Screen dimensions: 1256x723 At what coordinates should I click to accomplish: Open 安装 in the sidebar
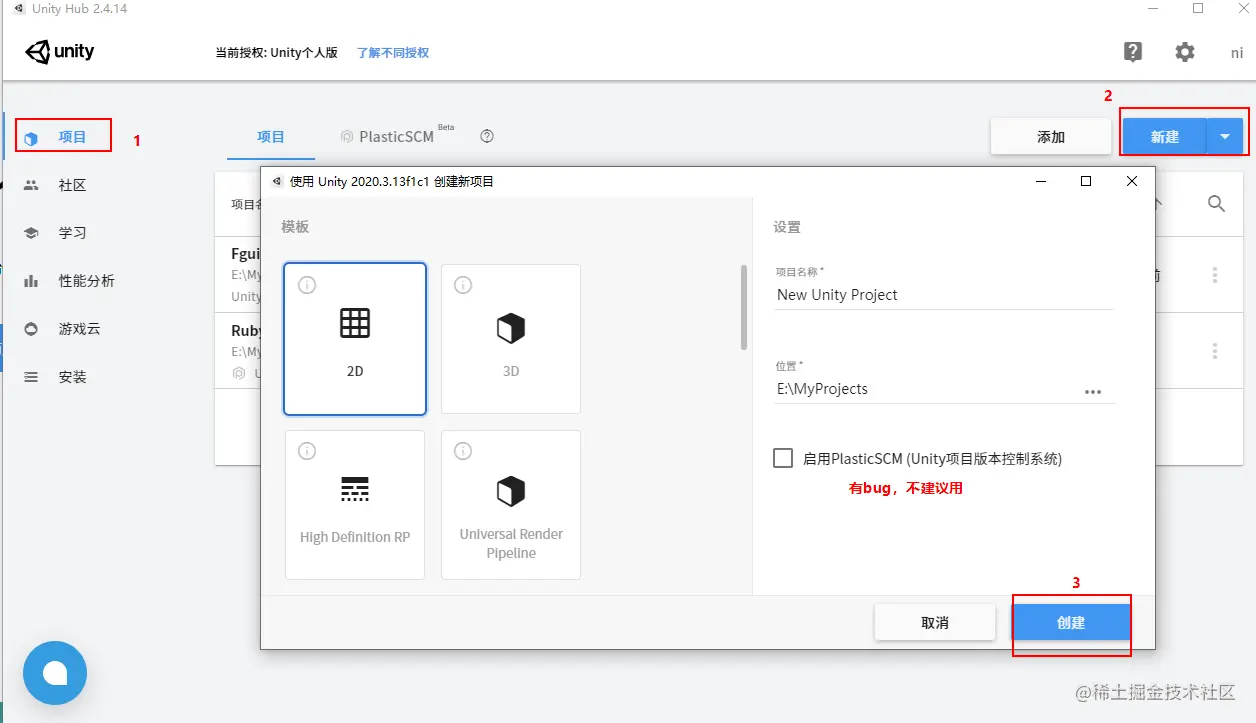click(72, 377)
